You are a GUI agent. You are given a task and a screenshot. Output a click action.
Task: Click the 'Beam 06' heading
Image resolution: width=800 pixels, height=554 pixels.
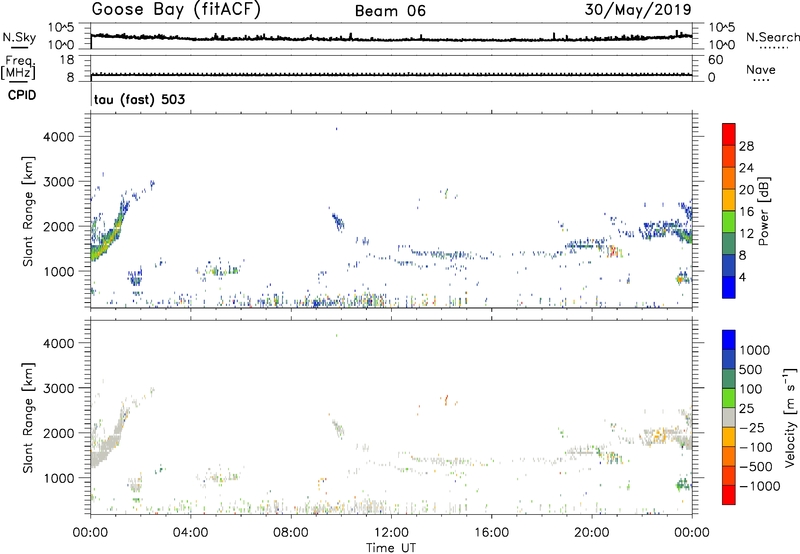pos(390,11)
